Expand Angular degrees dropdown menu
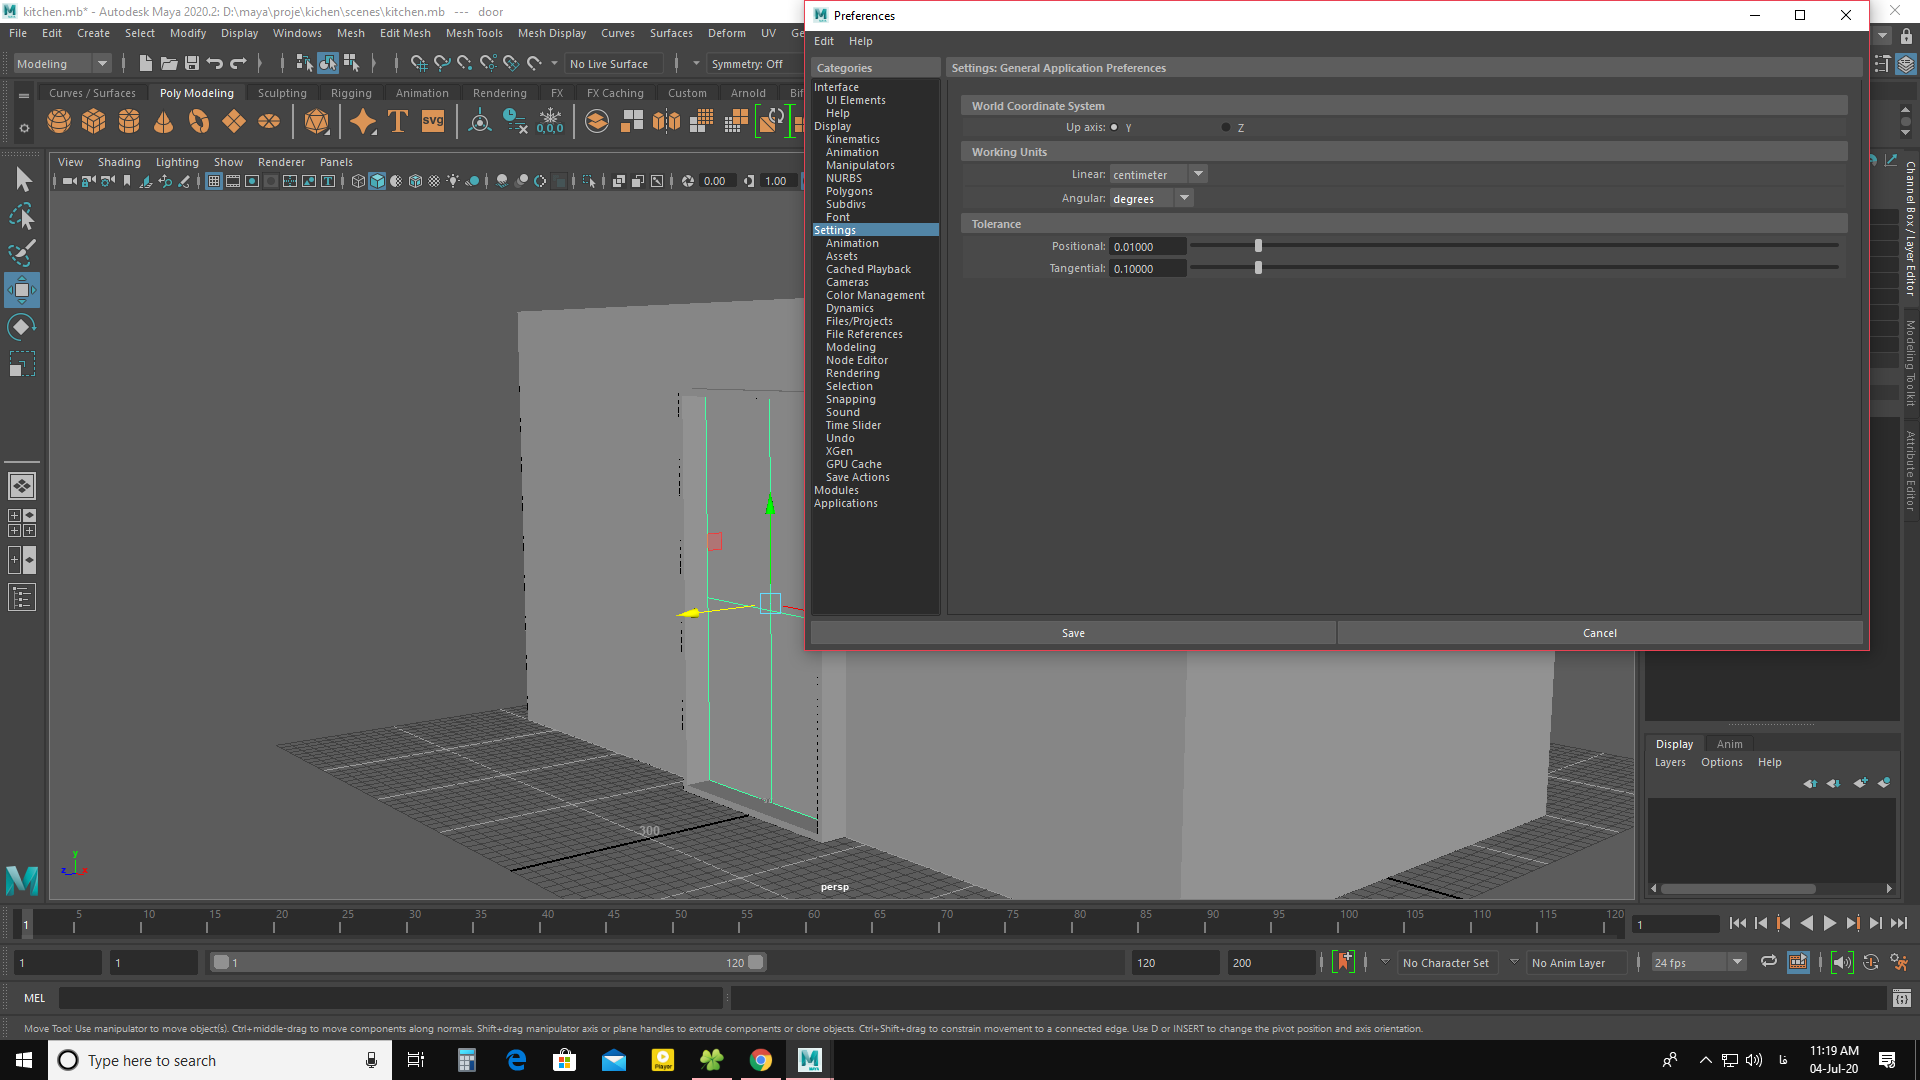 (x=1183, y=198)
